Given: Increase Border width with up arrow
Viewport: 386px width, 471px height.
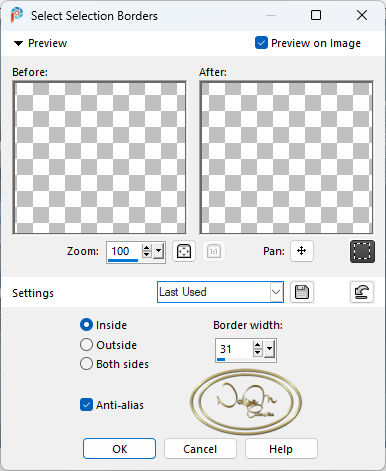Looking at the screenshot, I should [x=257, y=345].
